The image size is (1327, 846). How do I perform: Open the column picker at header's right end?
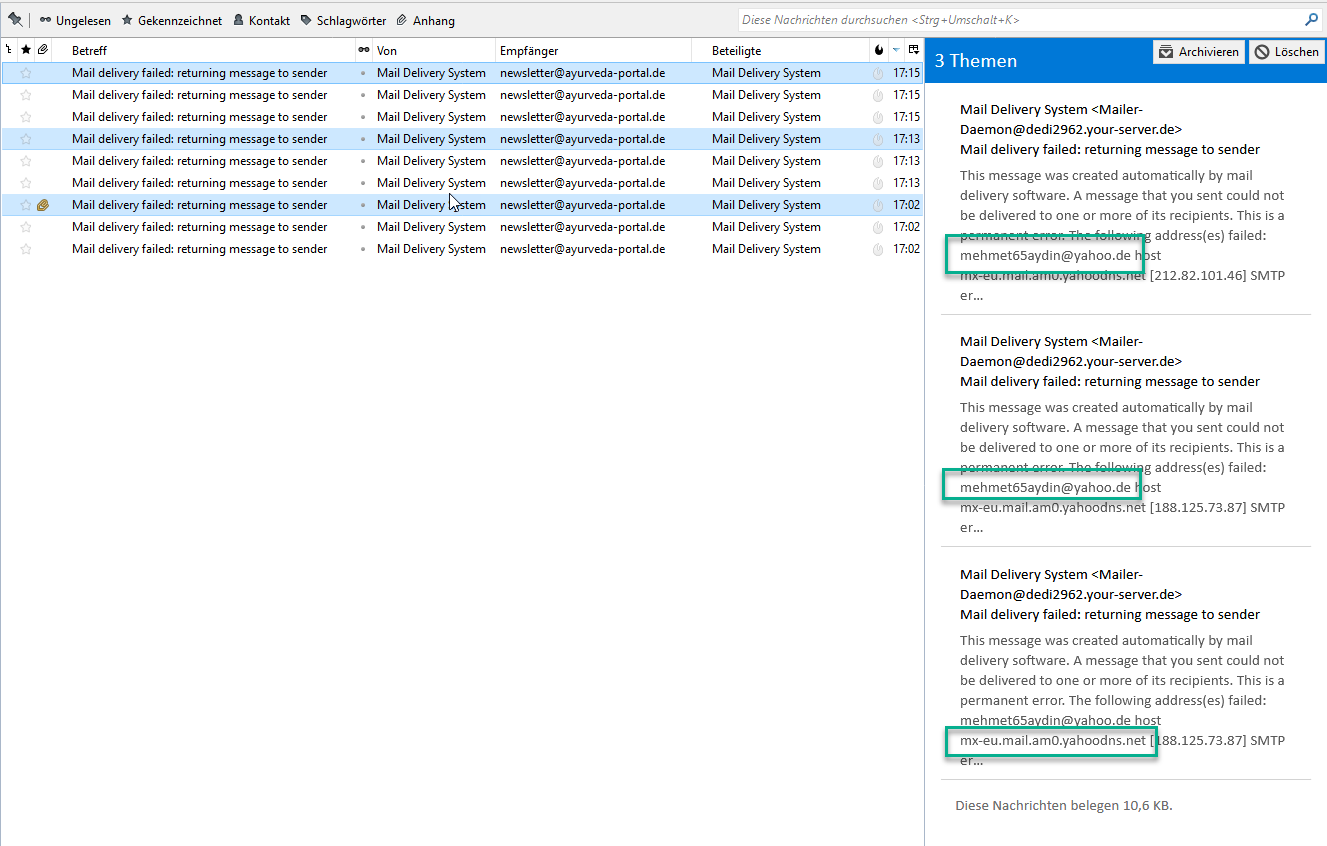(x=914, y=50)
